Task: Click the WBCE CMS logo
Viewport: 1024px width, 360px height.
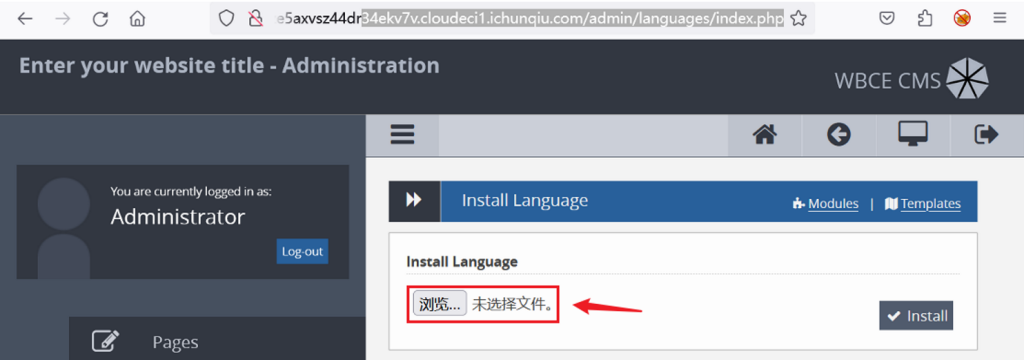Action: point(912,79)
